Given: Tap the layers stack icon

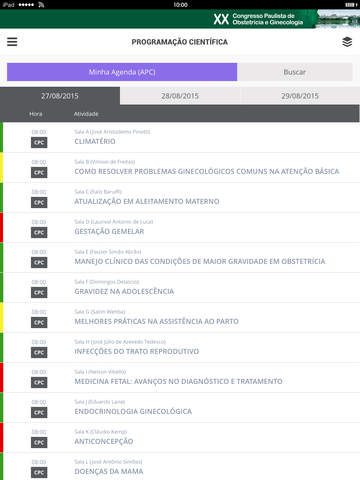Looking at the screenshot, I should [x=347, y=42].
